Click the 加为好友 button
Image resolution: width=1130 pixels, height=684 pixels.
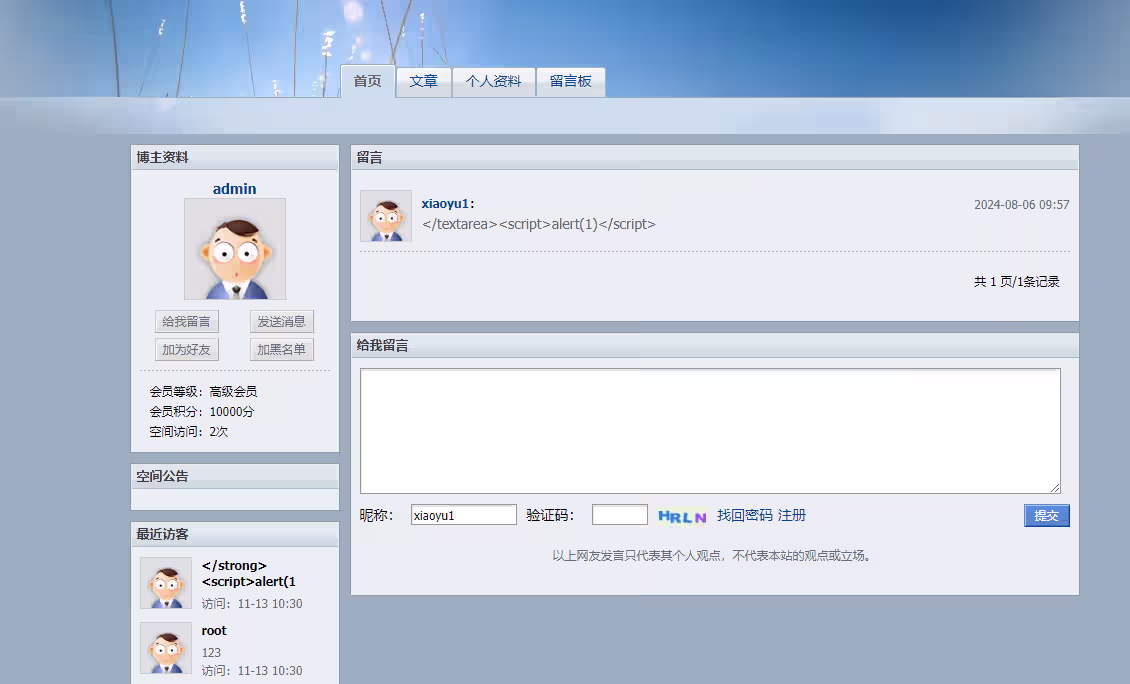(187, 350)
